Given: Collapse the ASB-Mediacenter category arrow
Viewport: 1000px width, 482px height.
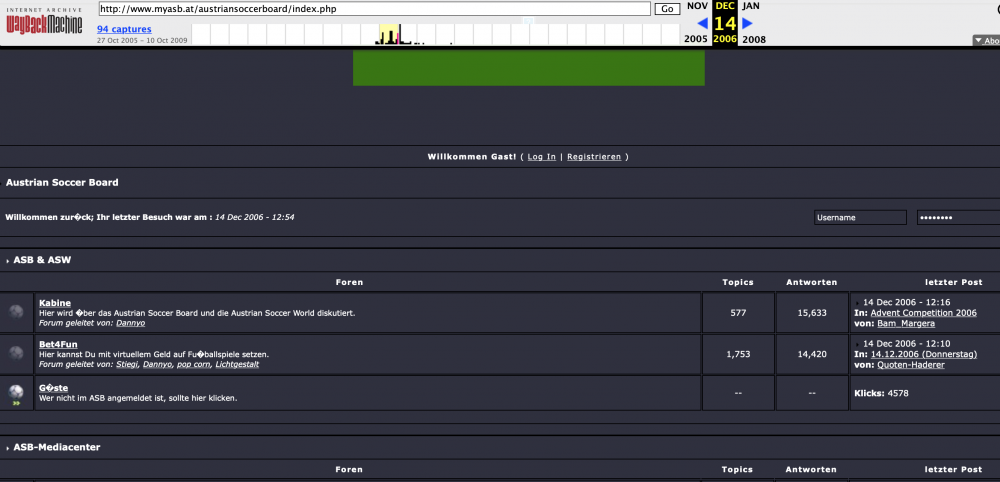Looking at the screenshot, I should point(8,448).
